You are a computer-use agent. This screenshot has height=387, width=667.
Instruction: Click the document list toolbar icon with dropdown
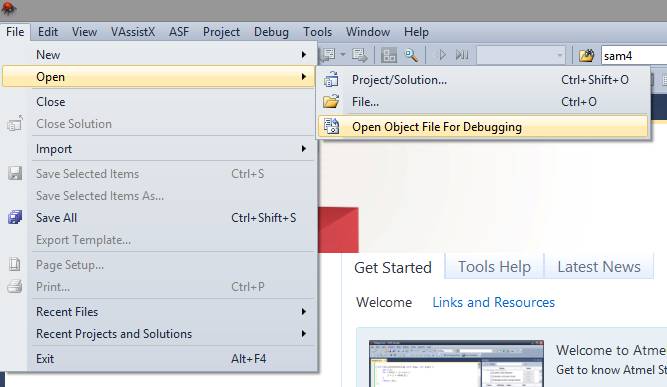pyautogui.click(x=328, y=55)
